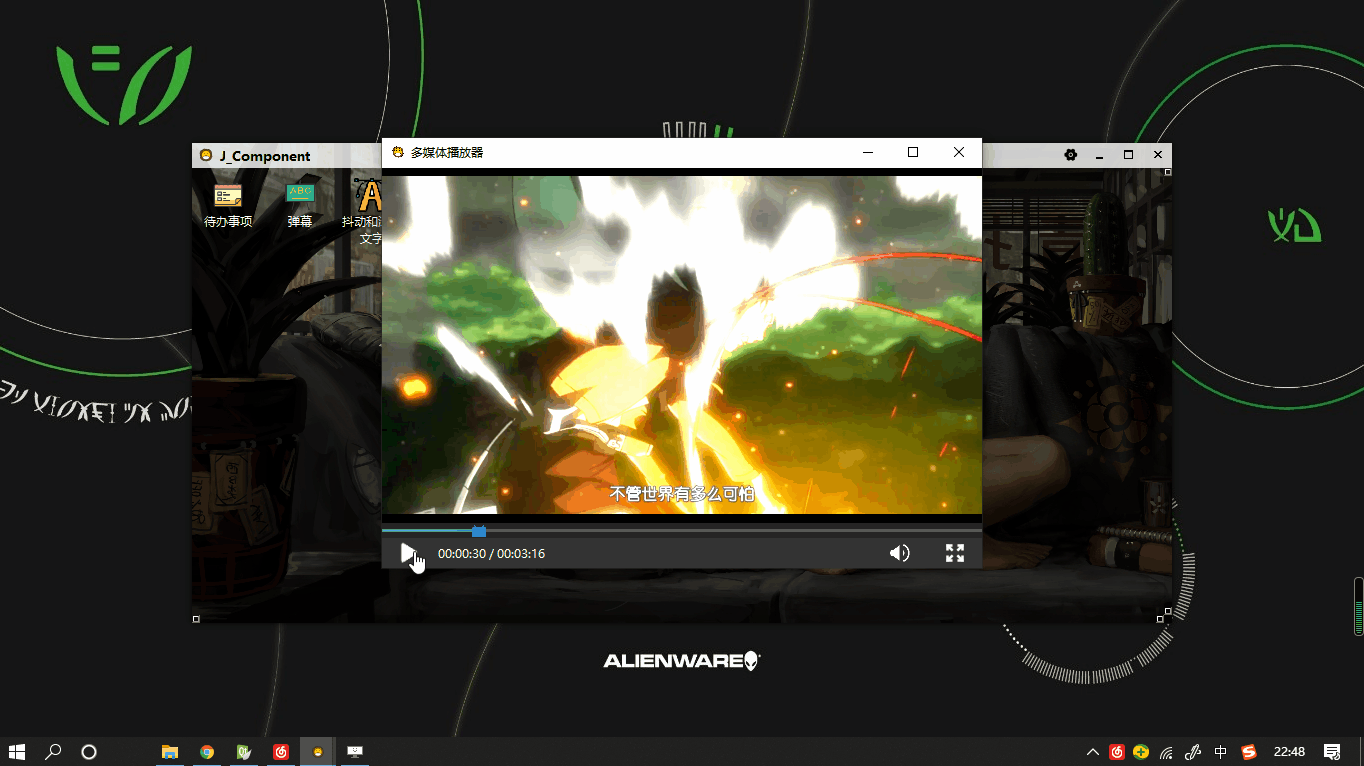Click the J_Component window title text
1364x766 pixels.
[x=265, y=156]
